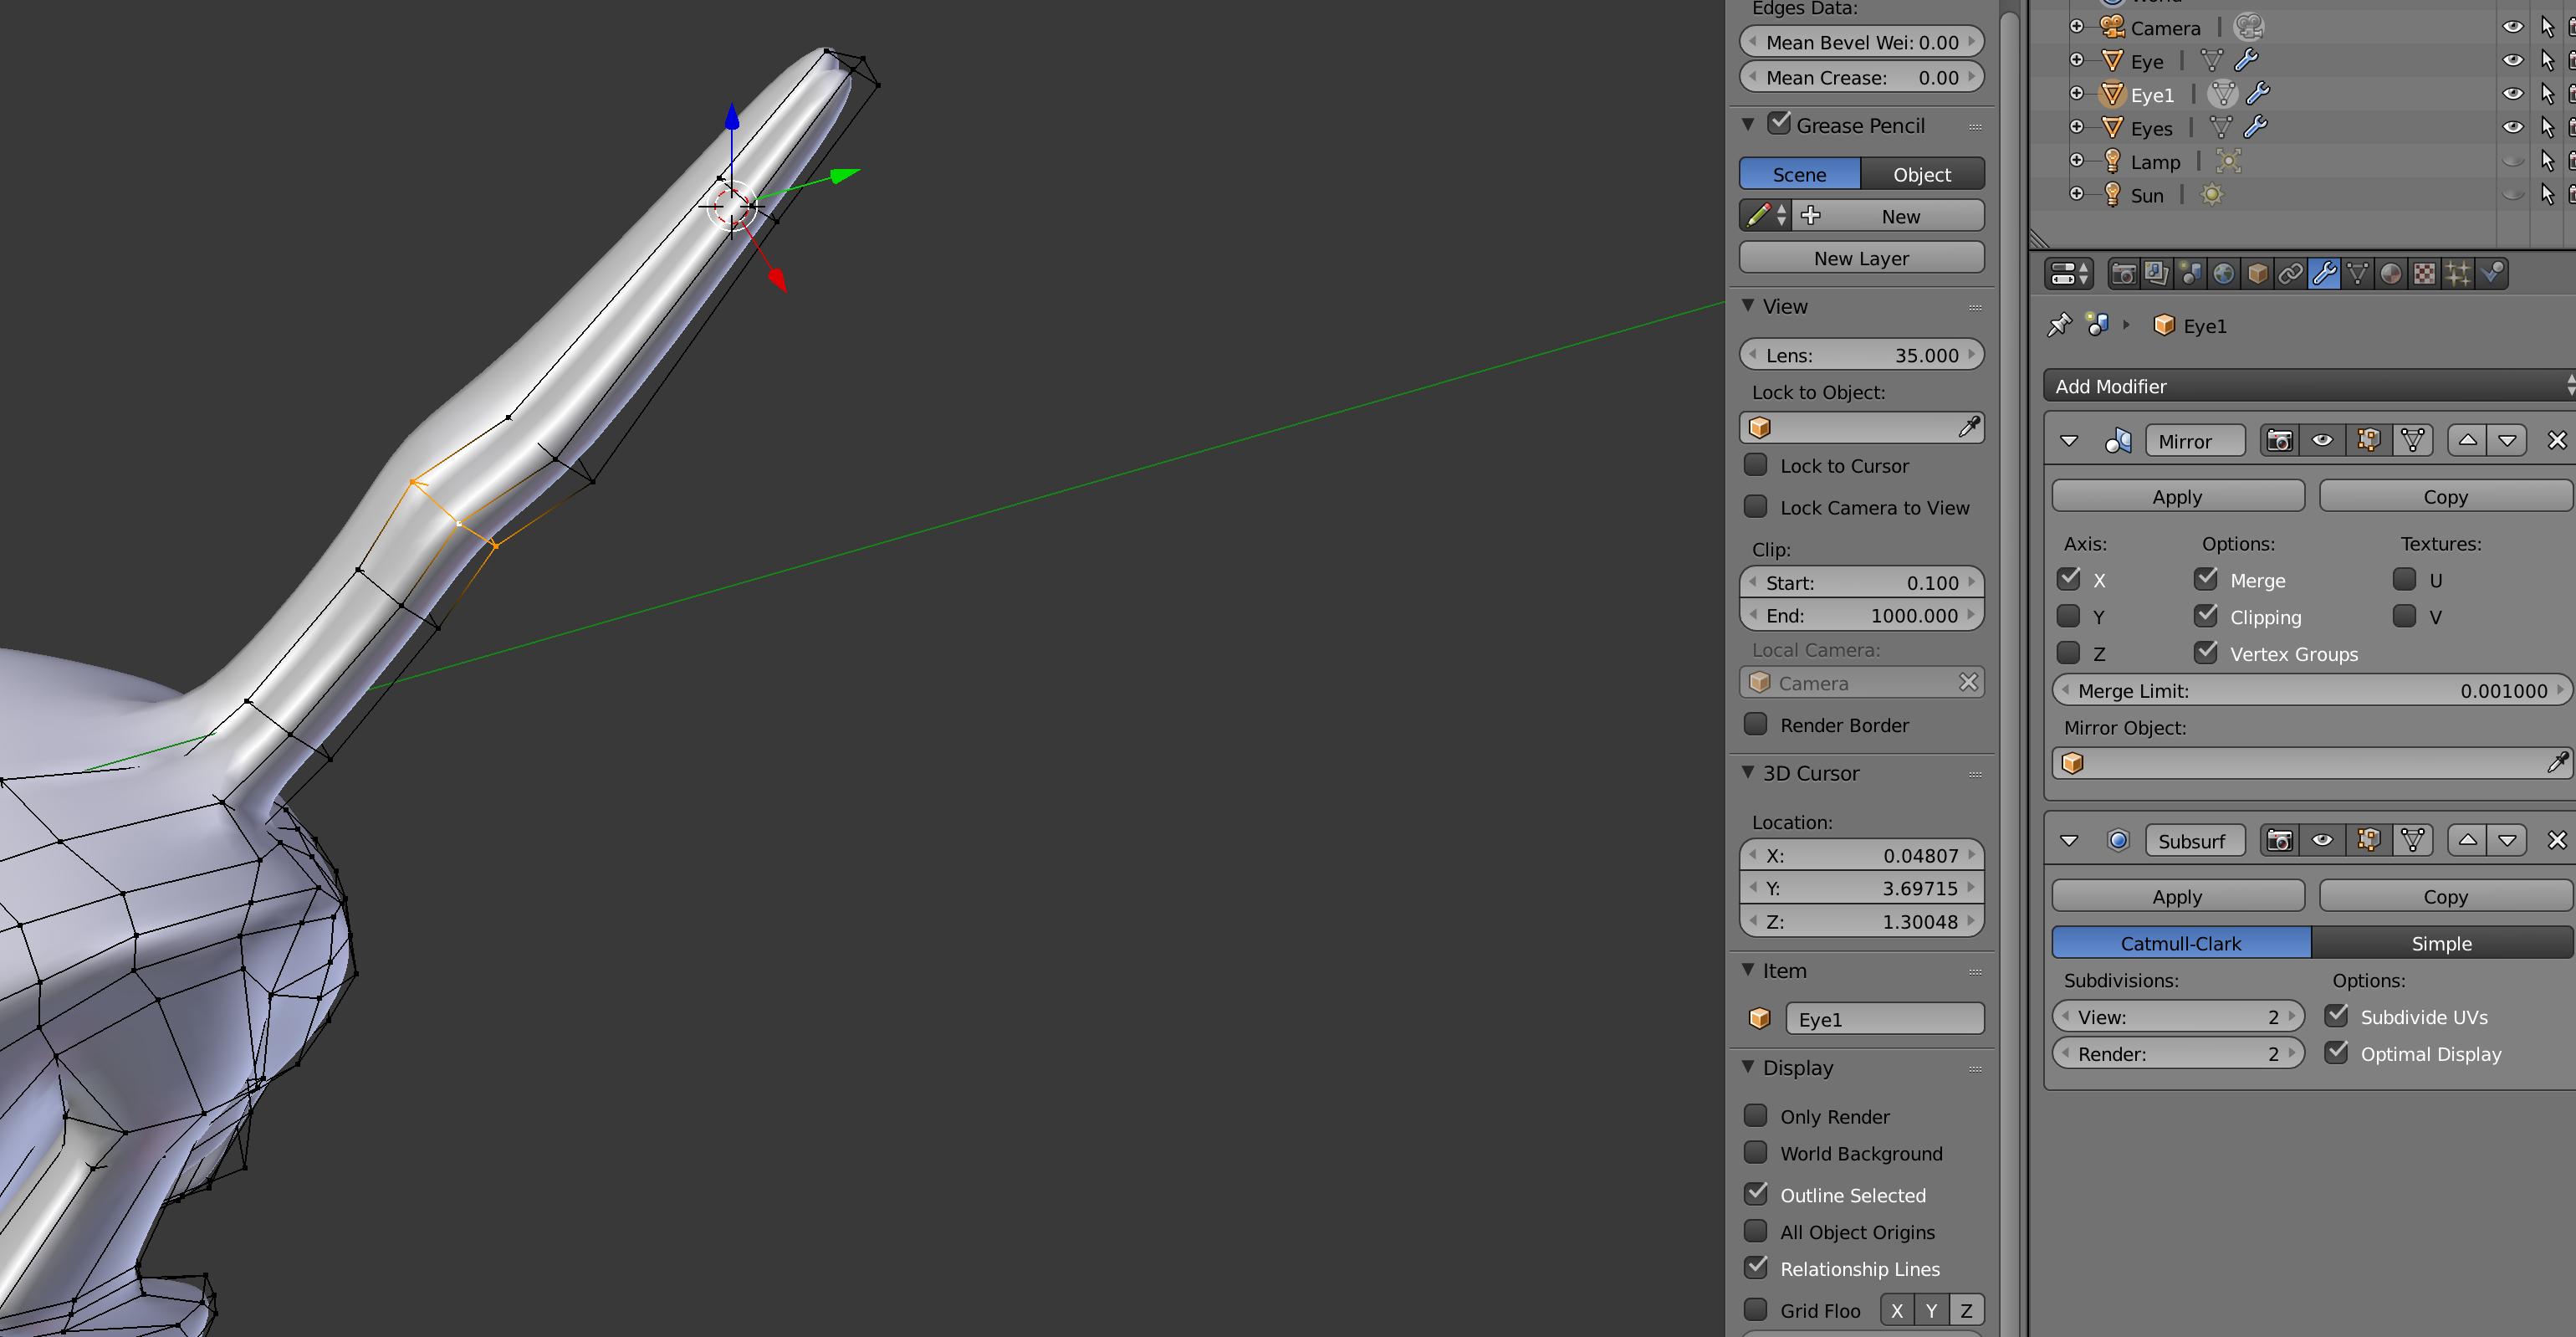Move Subsurf modifier up in stack
This screenshot has height=1337, width=2576.
pyautogui.click(x=2467, y=840)
